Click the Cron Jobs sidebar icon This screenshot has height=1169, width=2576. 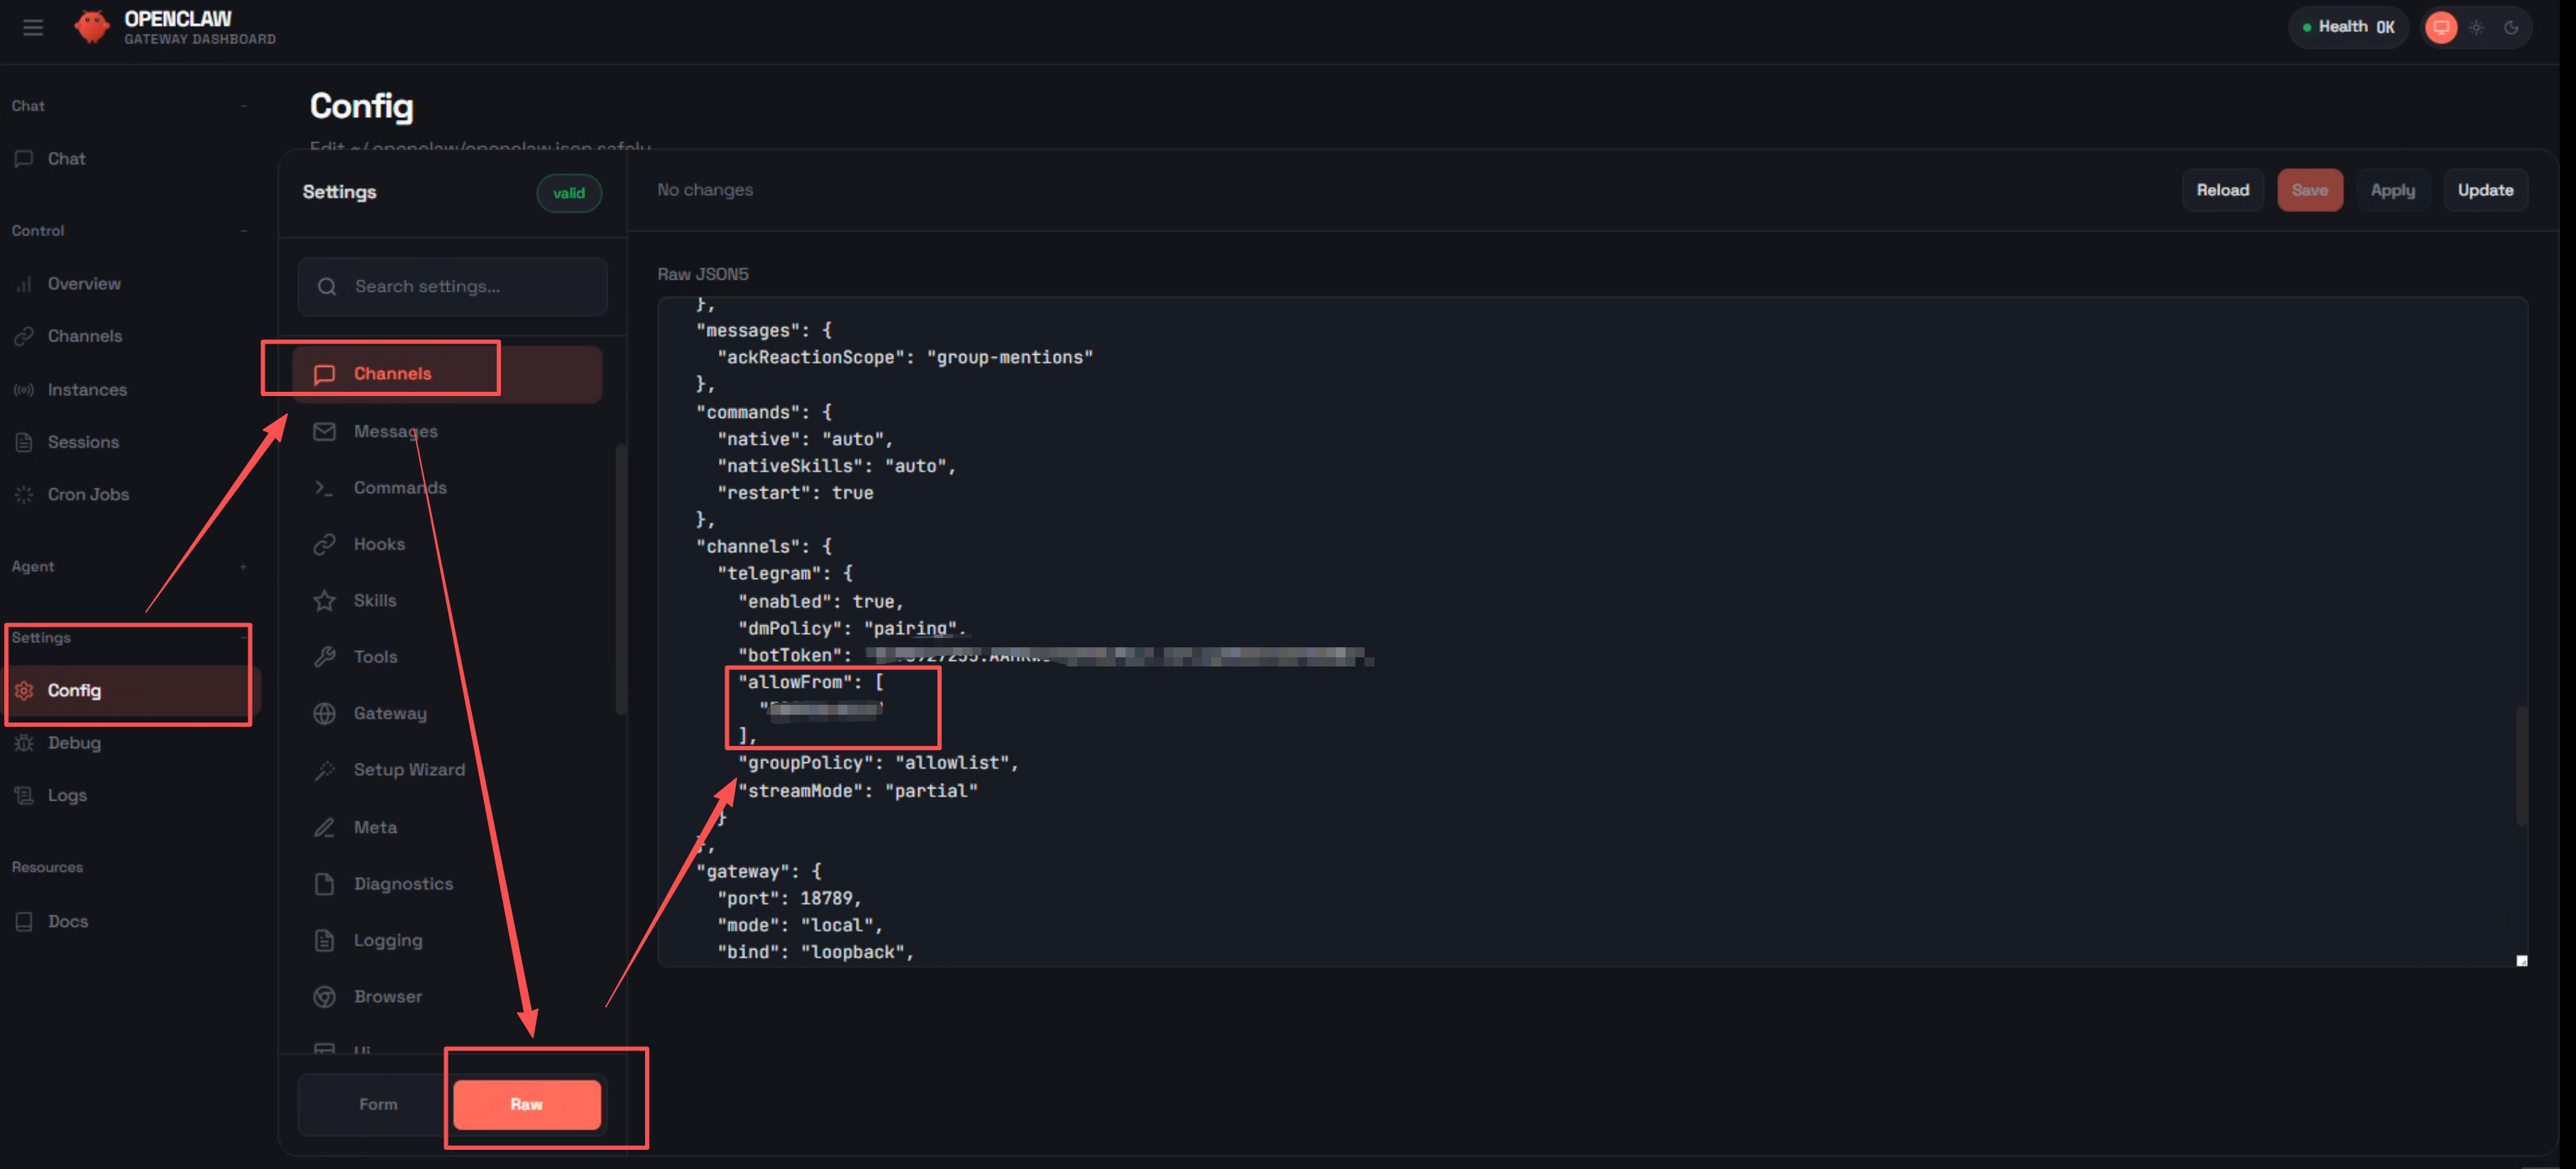point(24,494)
